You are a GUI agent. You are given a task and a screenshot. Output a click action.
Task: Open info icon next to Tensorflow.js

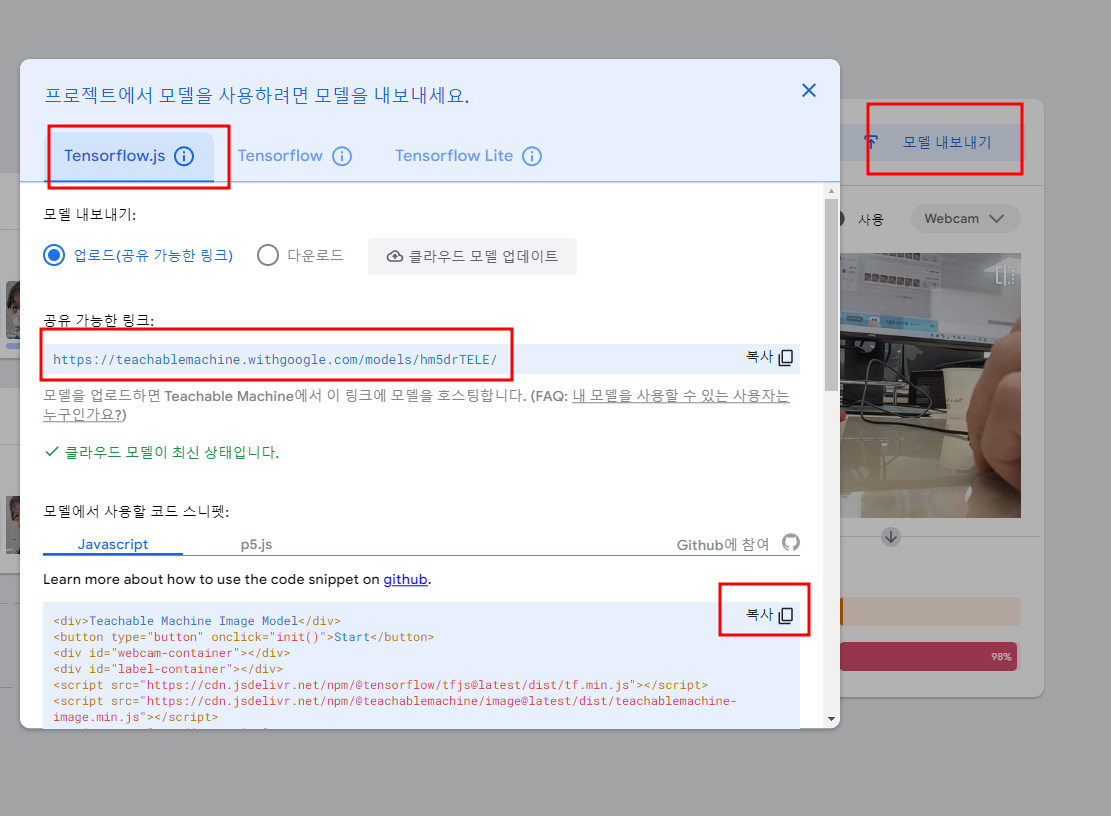pyautogui.click(x=184, y=156)
